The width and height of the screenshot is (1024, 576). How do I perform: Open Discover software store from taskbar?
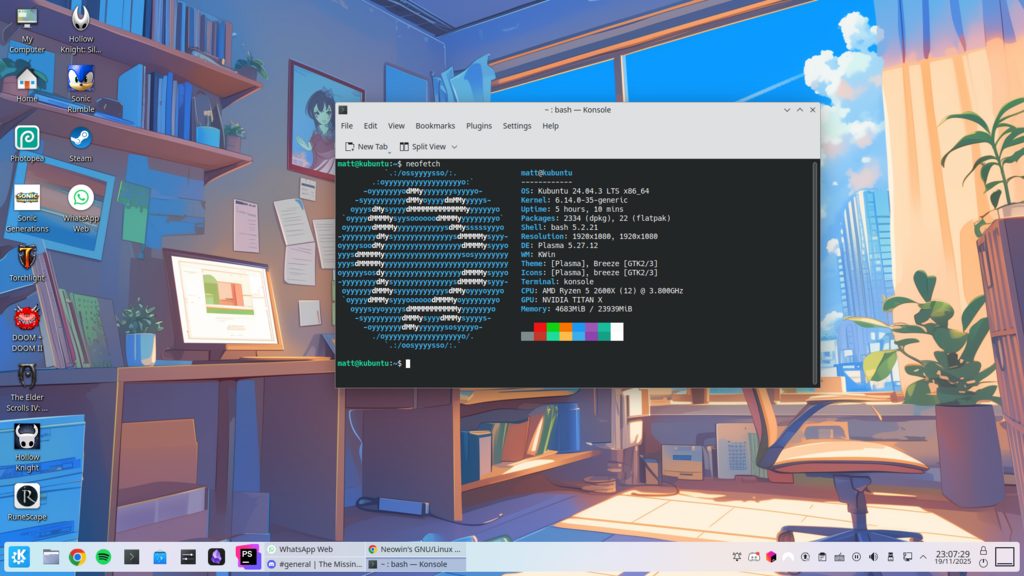(160, 557)
